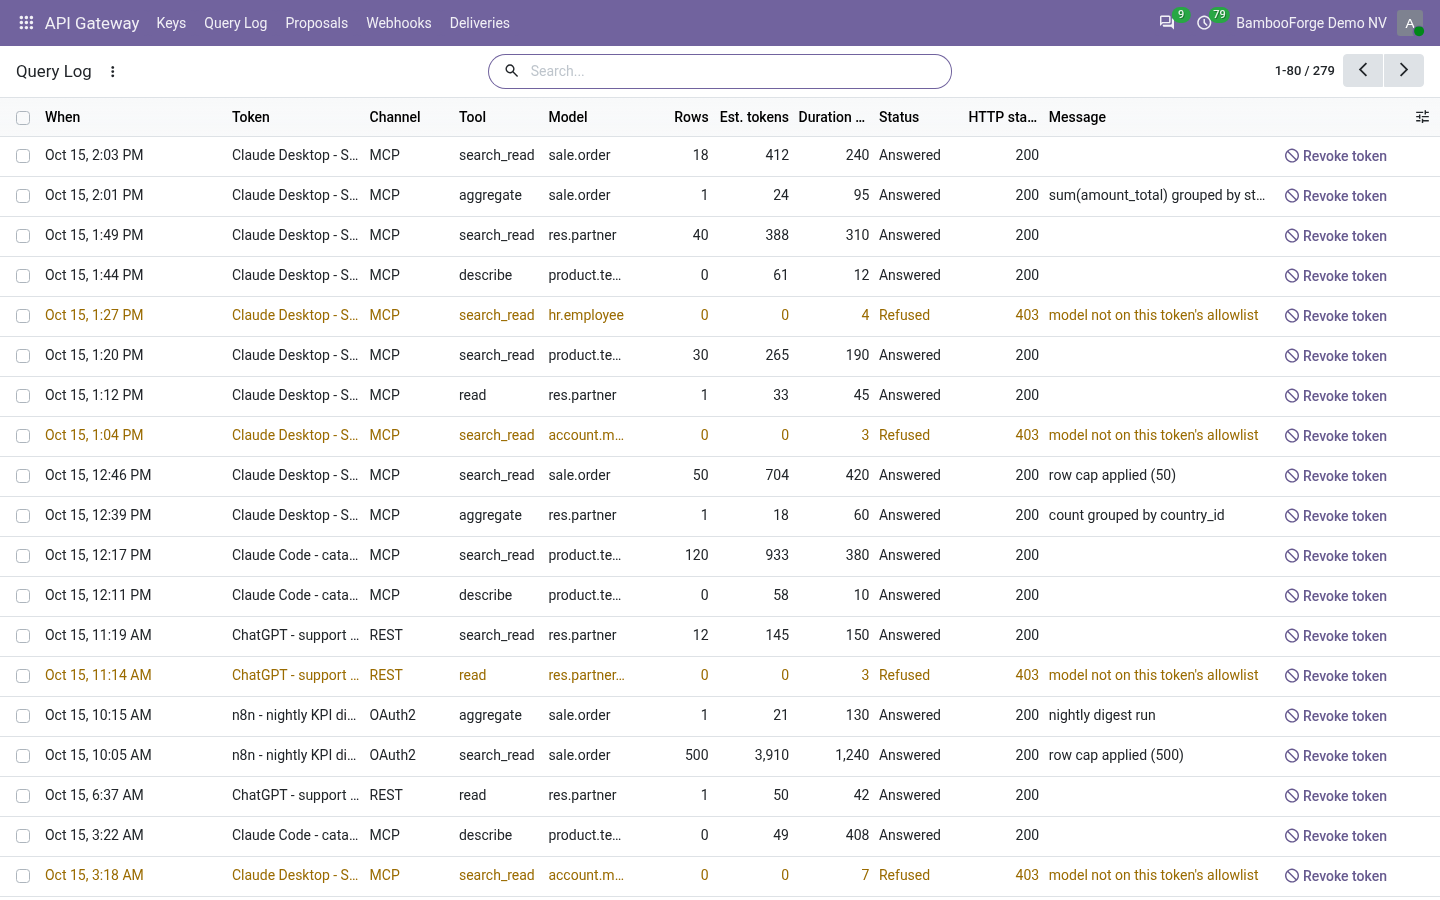This screenshot has width=1440, height=900.
Task: Open Query Log actions kebab menu
Action: click(x=113, y=71)
